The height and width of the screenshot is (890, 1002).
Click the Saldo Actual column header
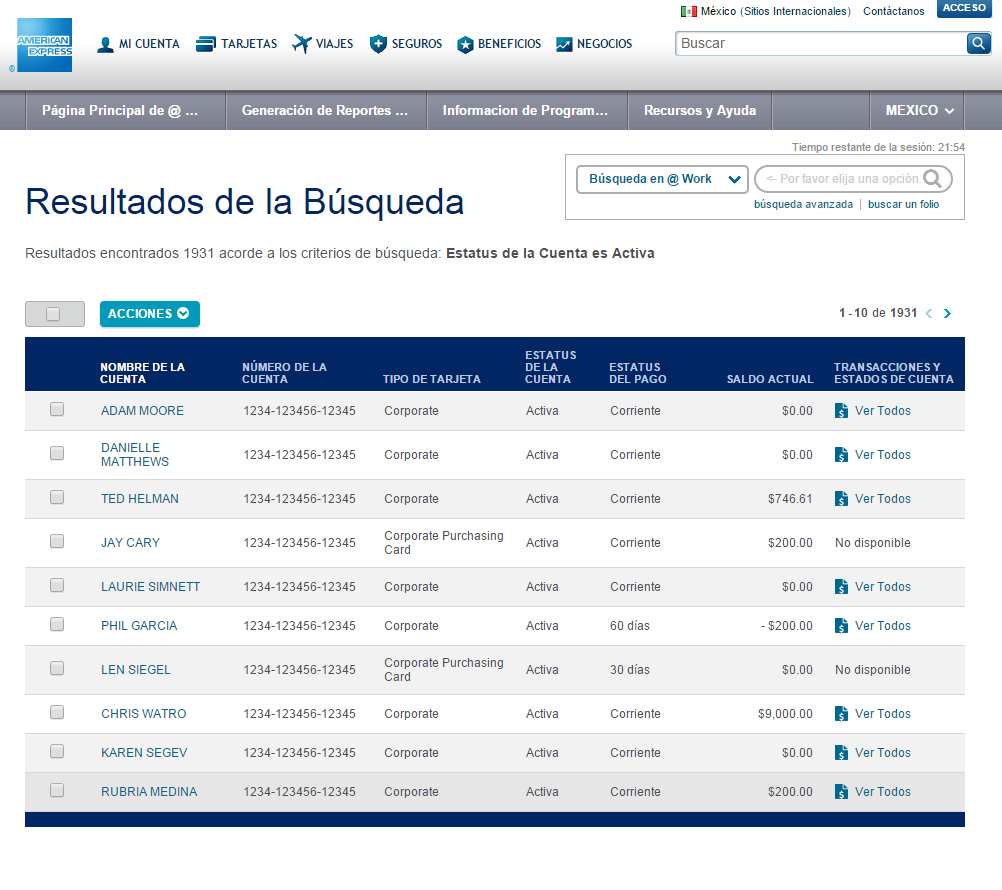pos(769,379)
